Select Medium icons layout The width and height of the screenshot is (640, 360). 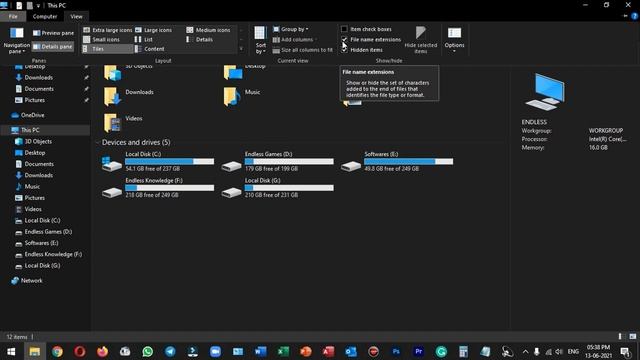[209, 30]
